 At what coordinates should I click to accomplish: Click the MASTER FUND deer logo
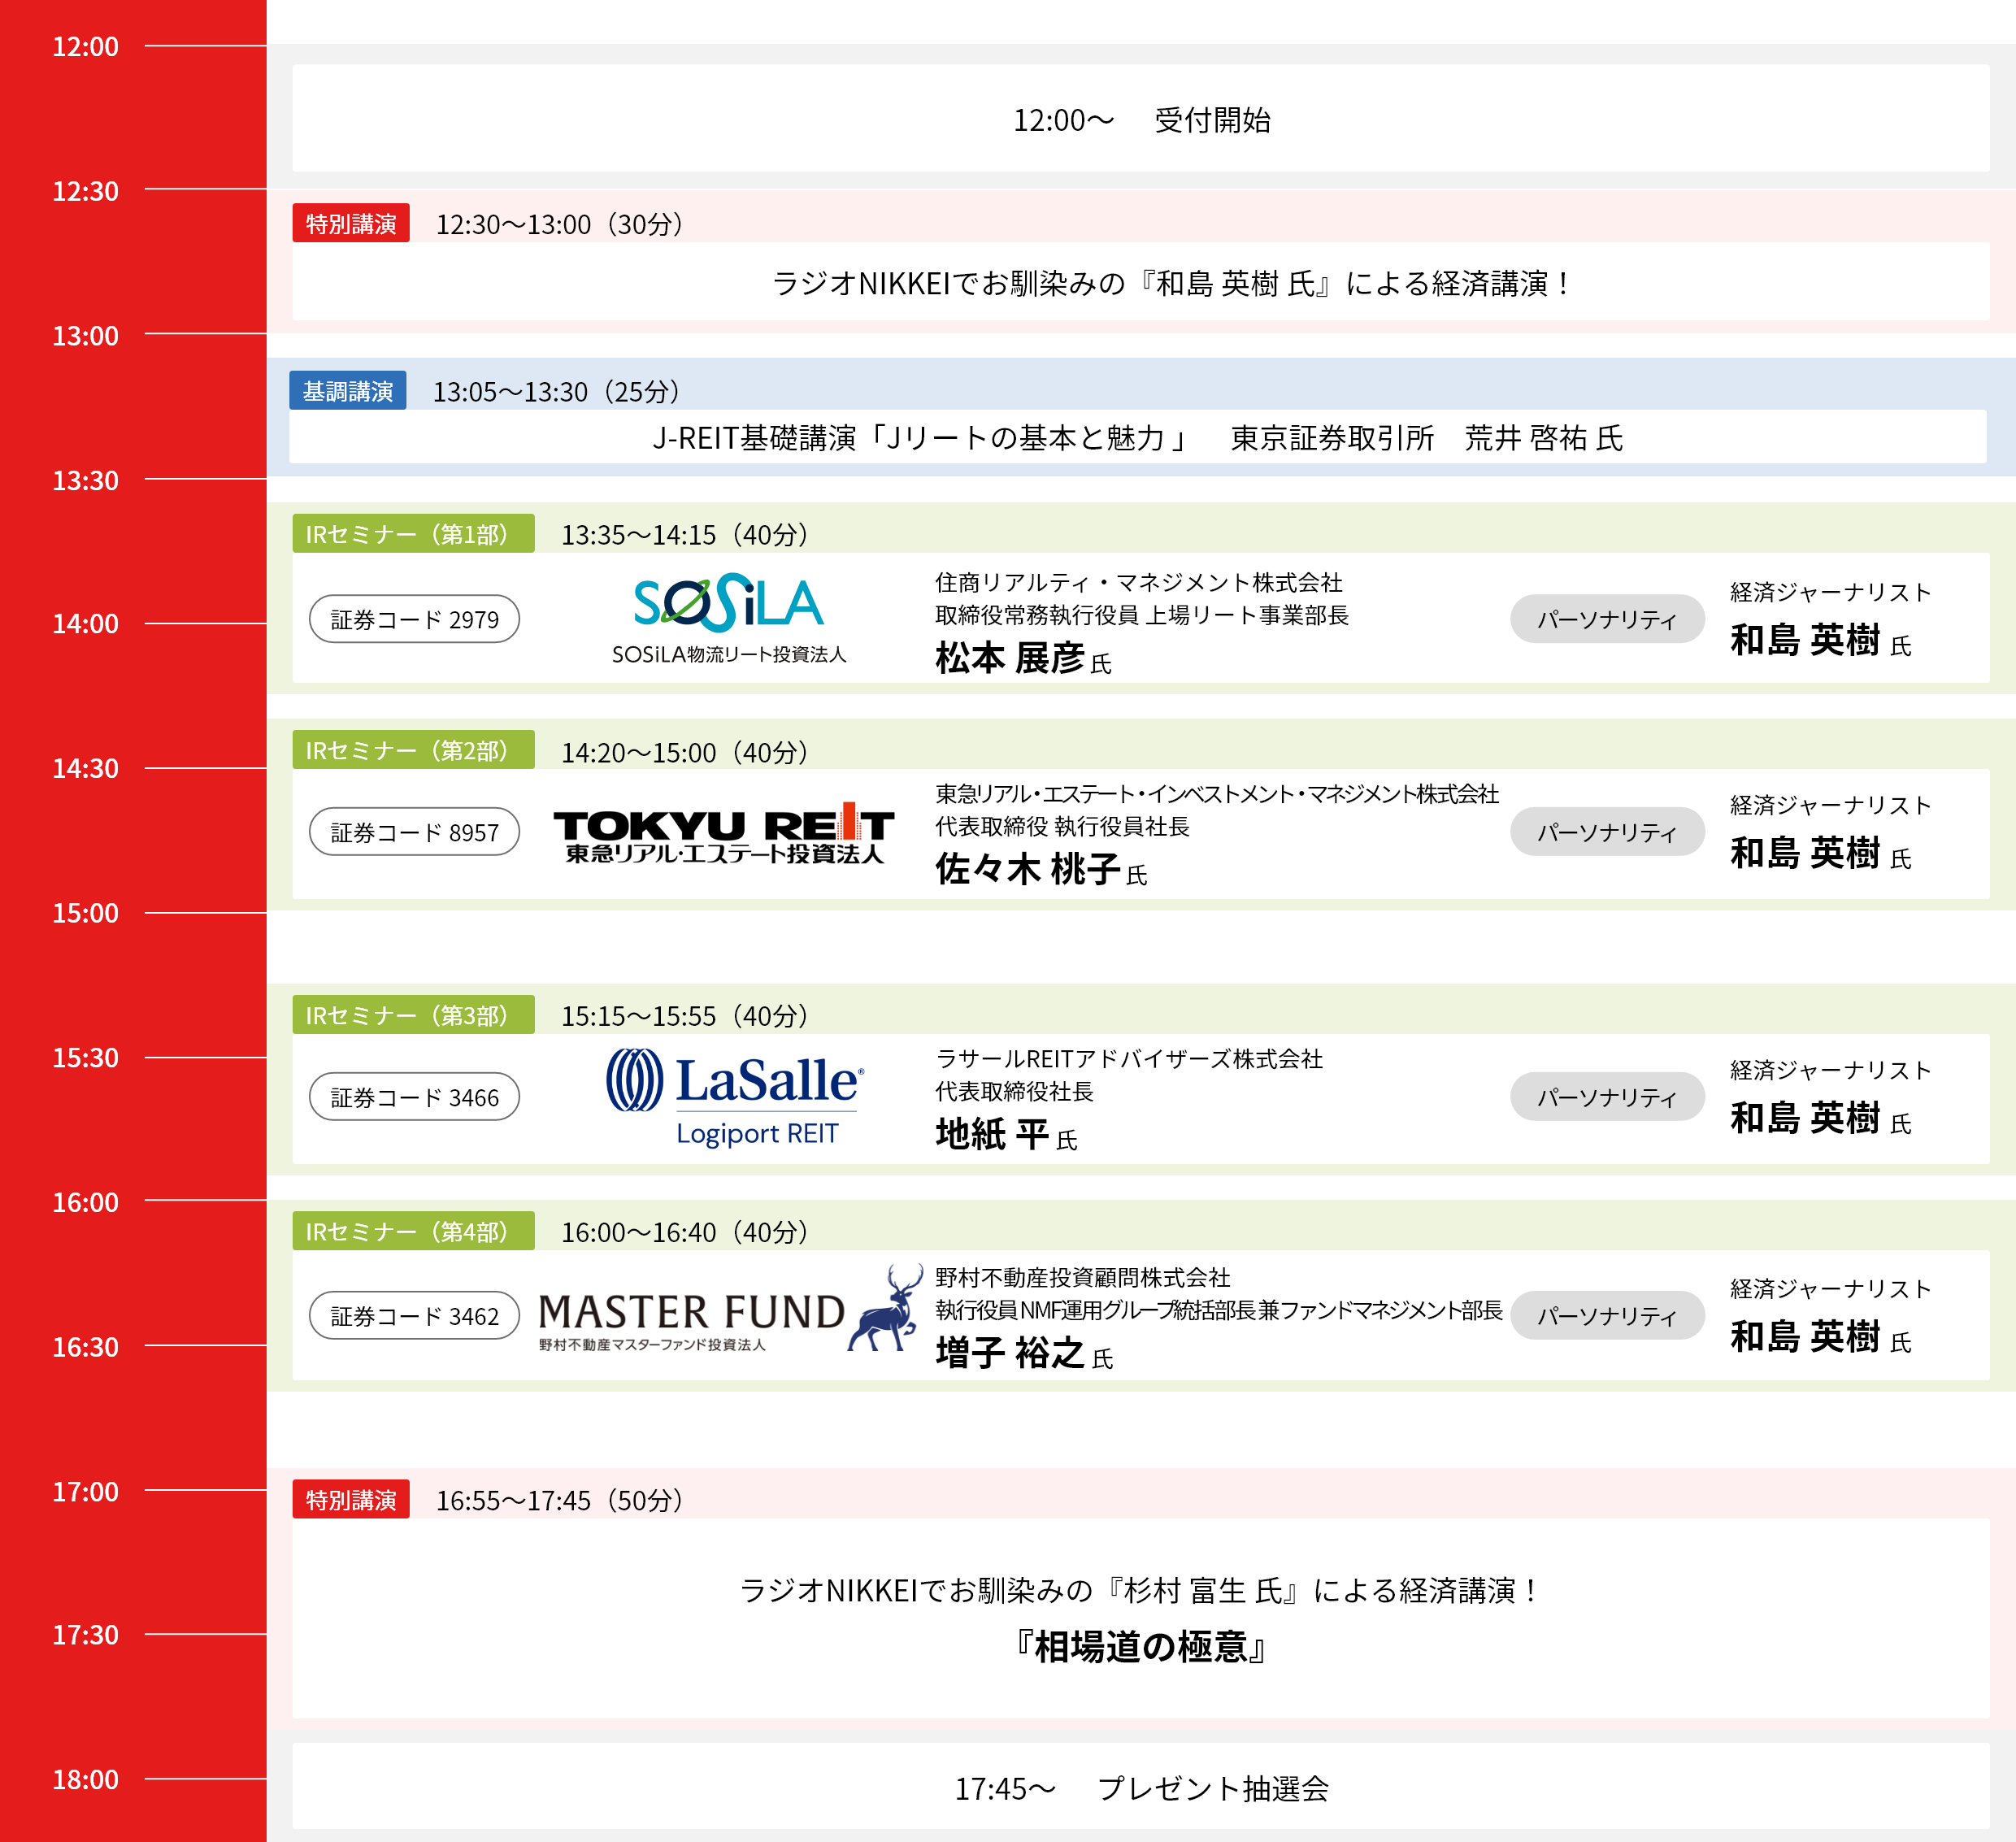tap(730, 1309)
